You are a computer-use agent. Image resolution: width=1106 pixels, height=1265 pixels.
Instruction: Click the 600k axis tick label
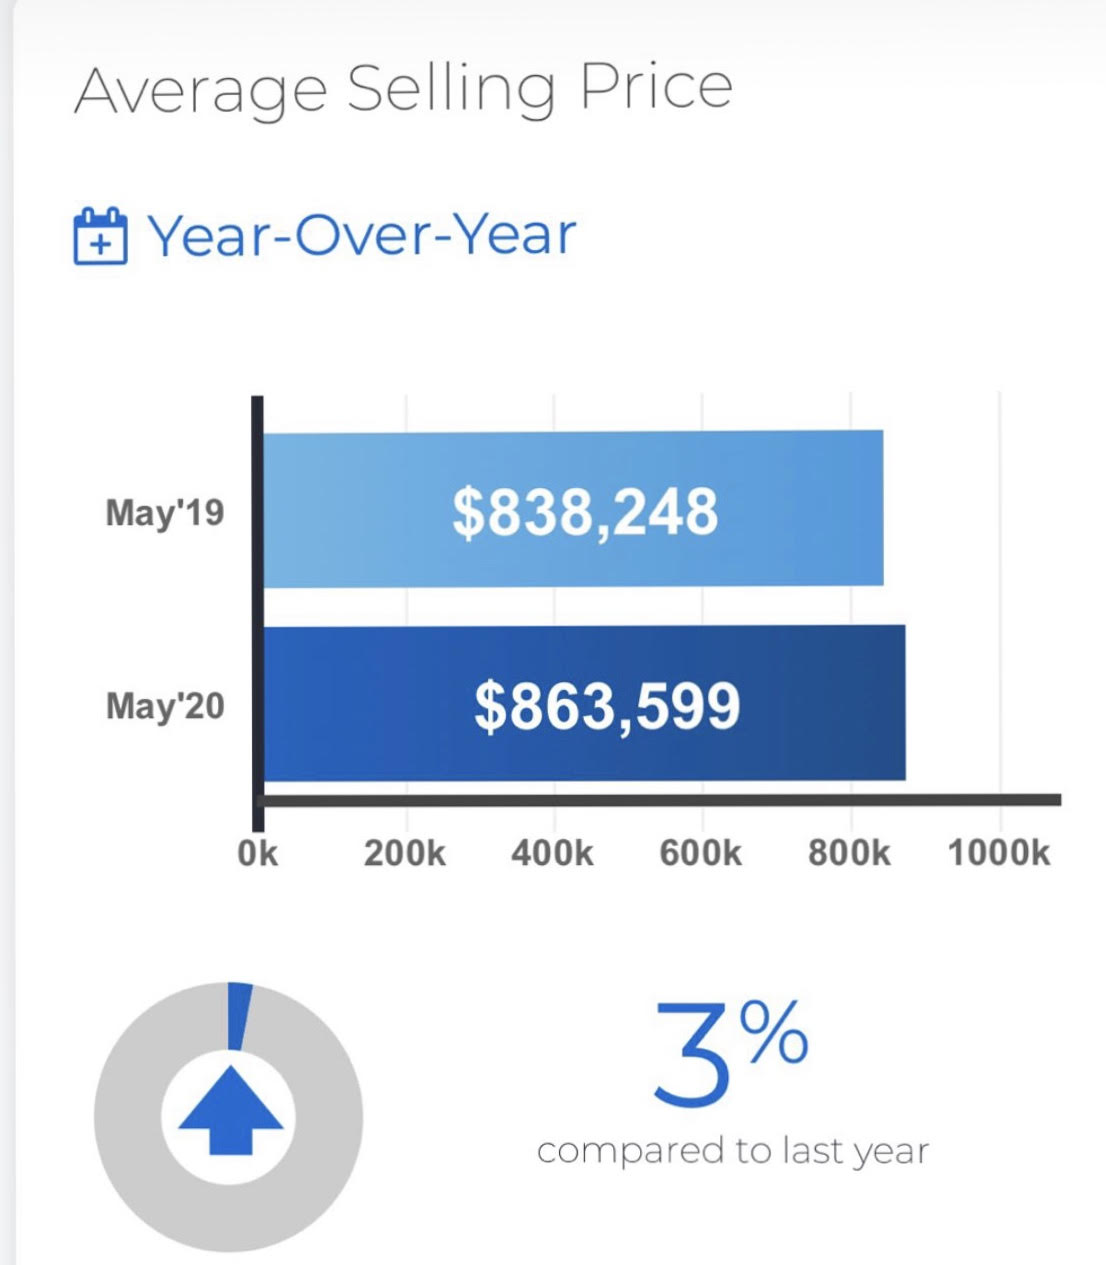[700, 853]
